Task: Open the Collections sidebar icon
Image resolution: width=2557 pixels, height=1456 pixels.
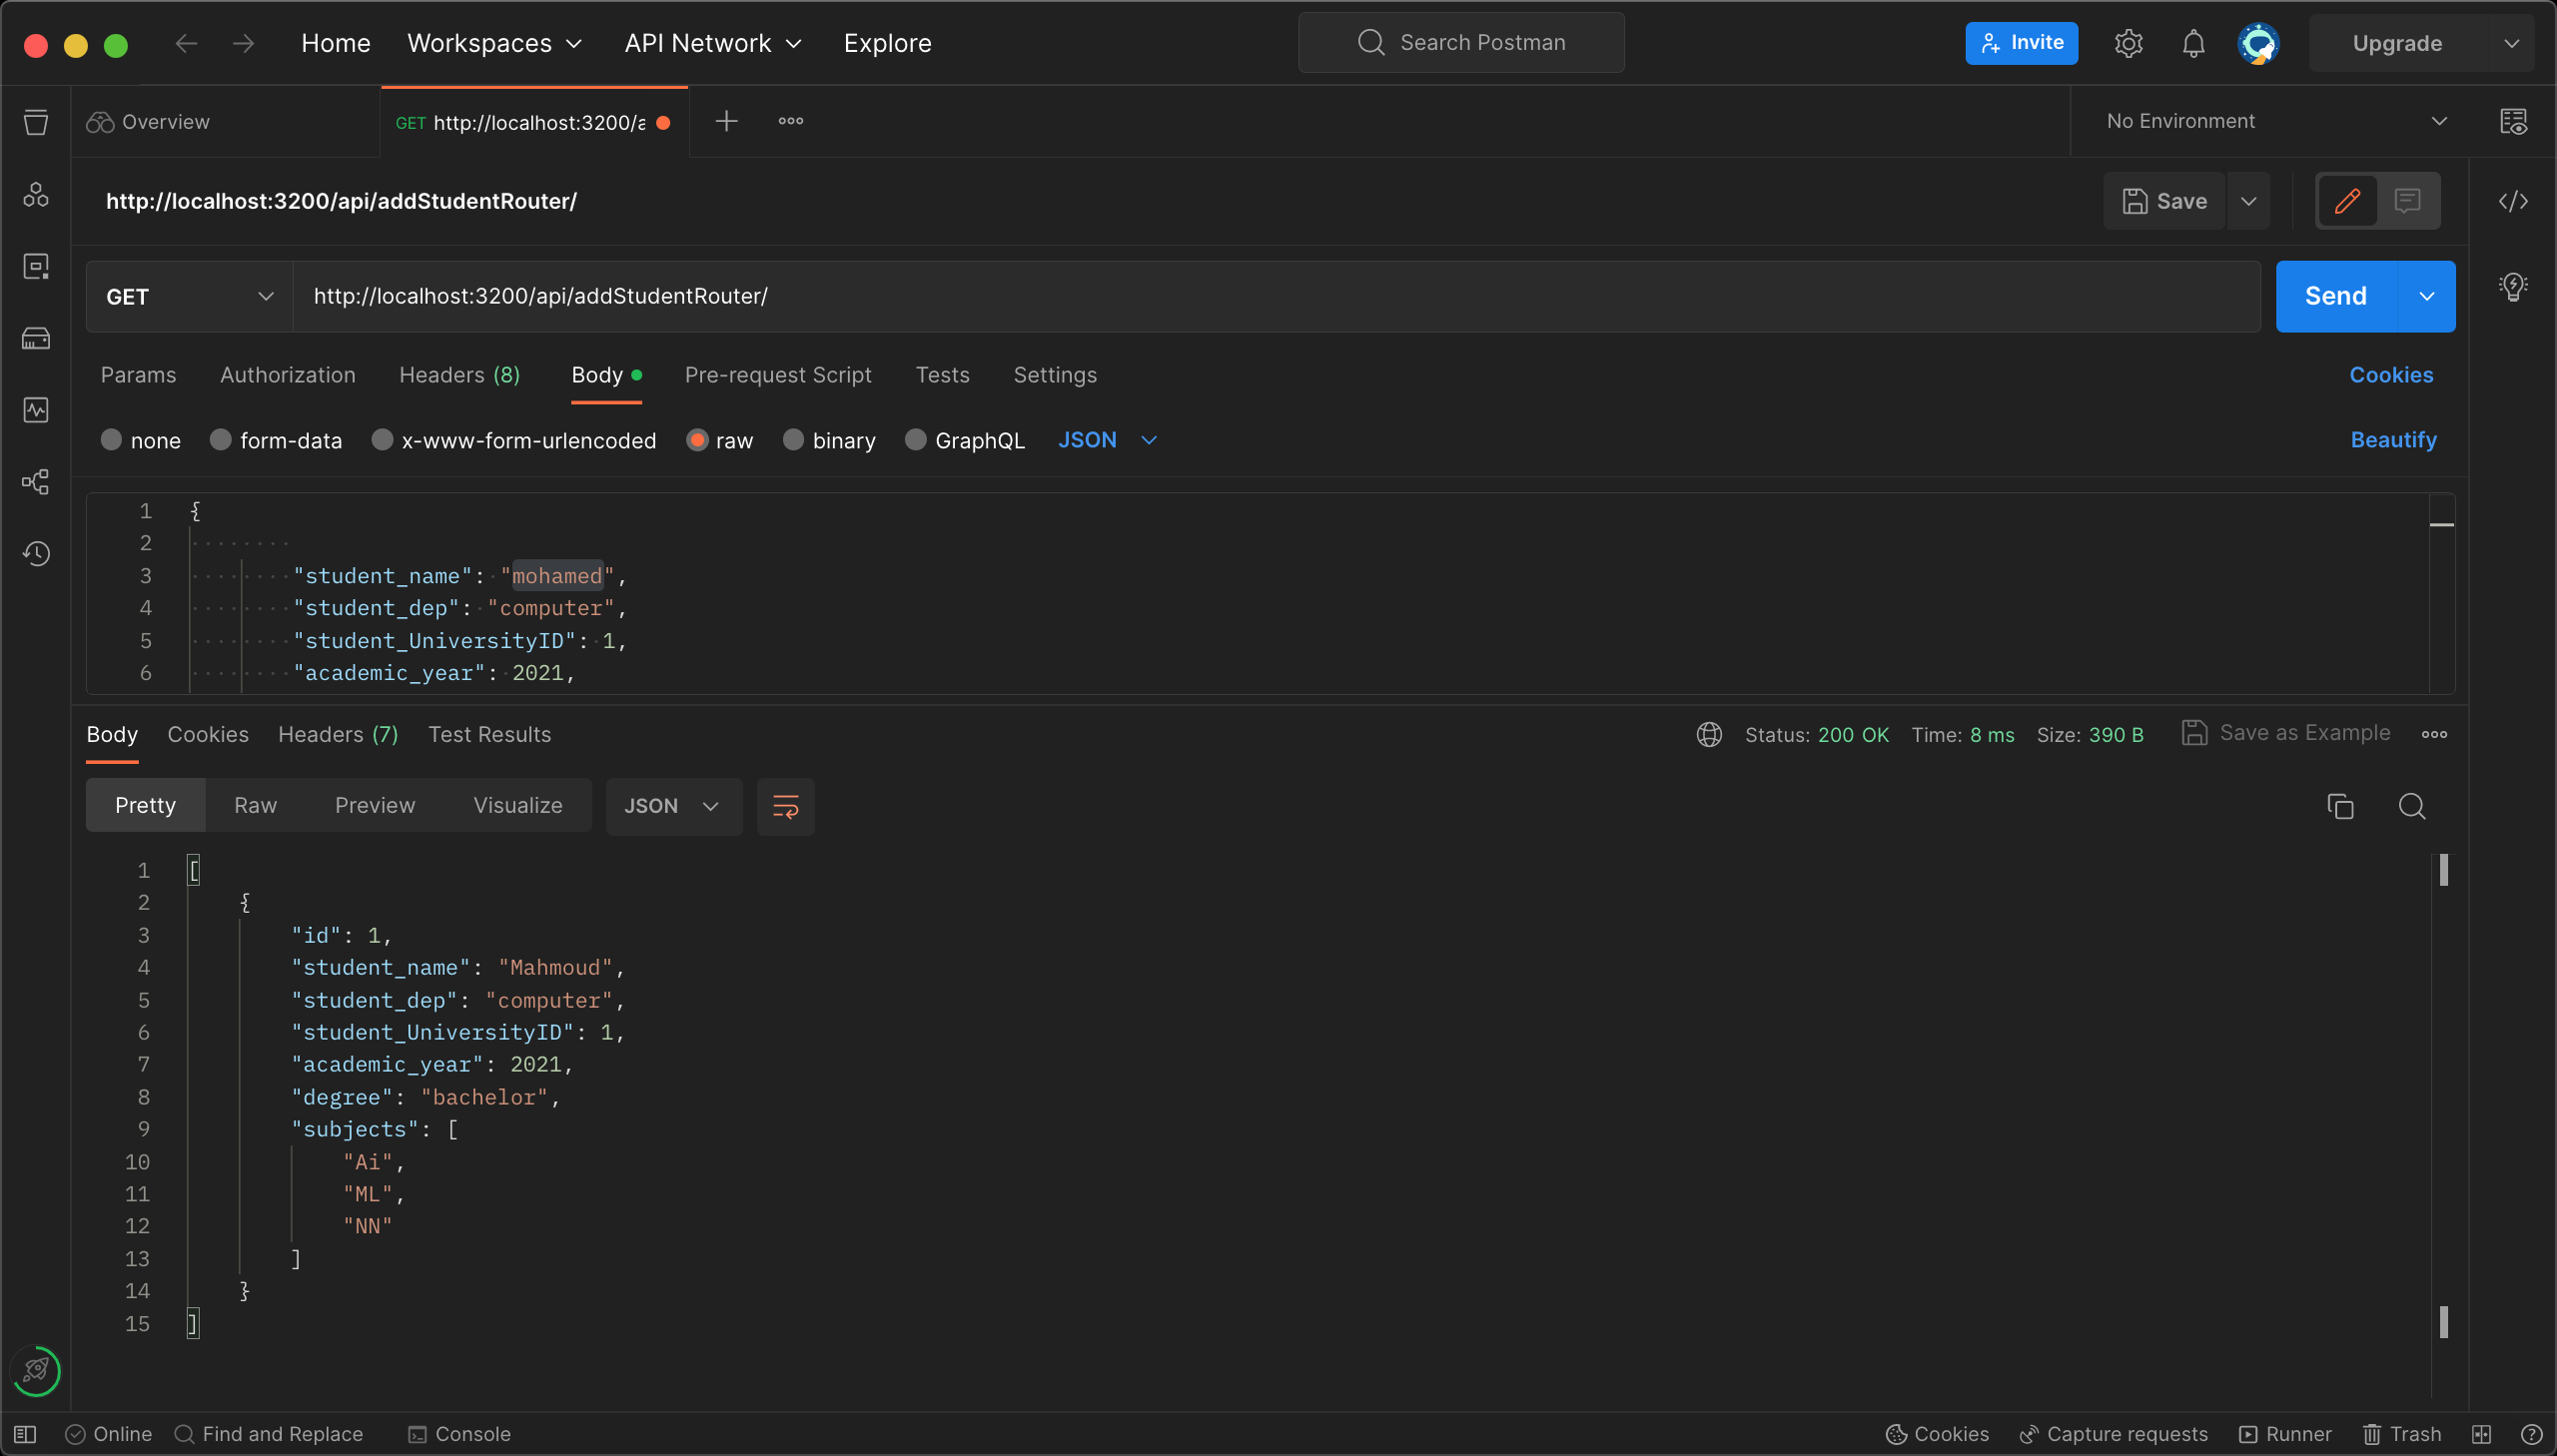Action: pyautogui.click(x=36, y=122)
